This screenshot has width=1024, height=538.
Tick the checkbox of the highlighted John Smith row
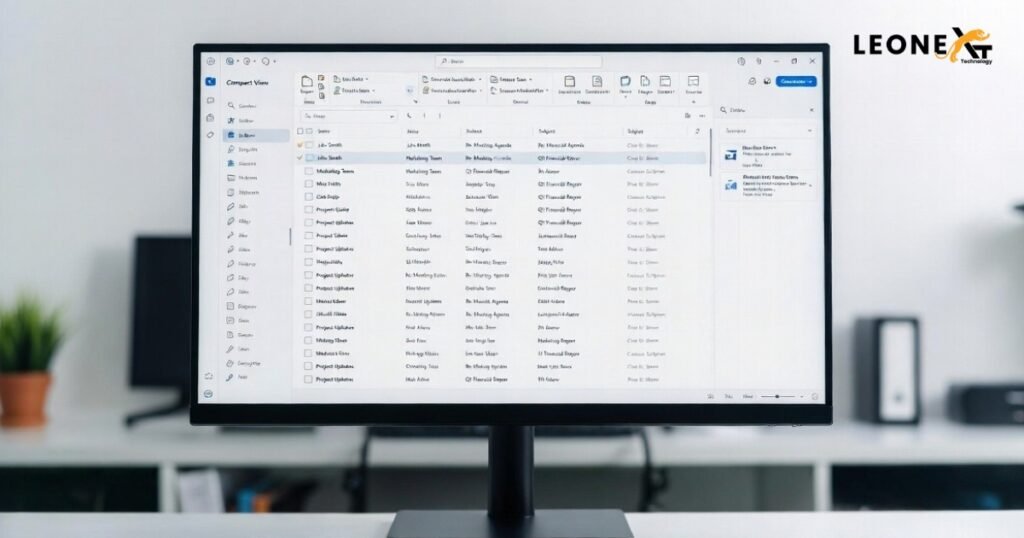pyautogui.click(x=309, y=158)
